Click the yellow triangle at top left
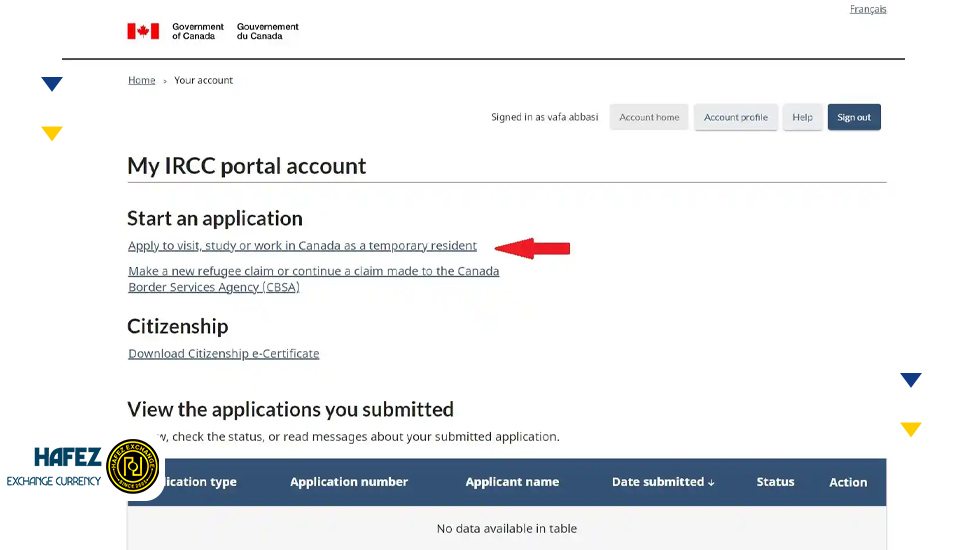The width and height of the screenshot is (967, 550). point(52,133)
